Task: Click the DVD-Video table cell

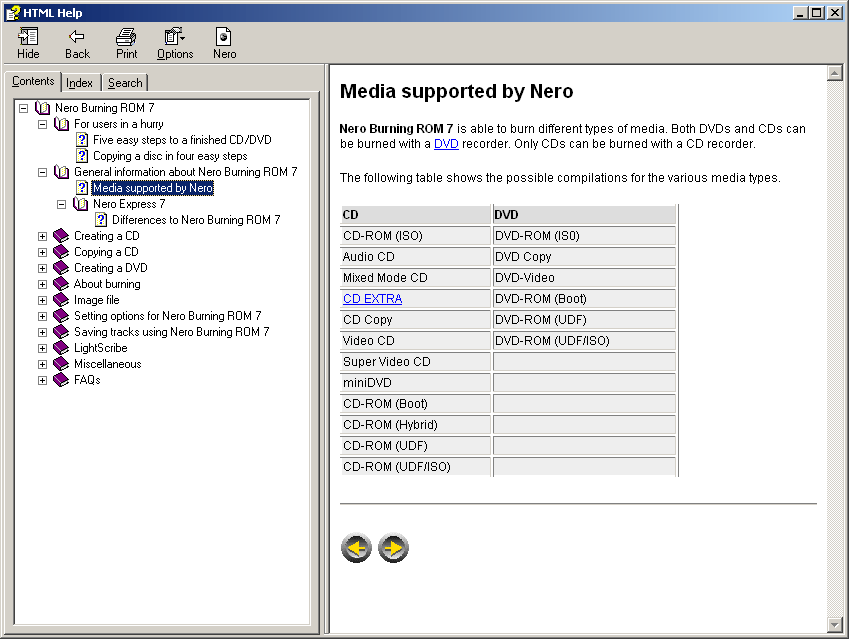Action: click(x=584, y=278)
